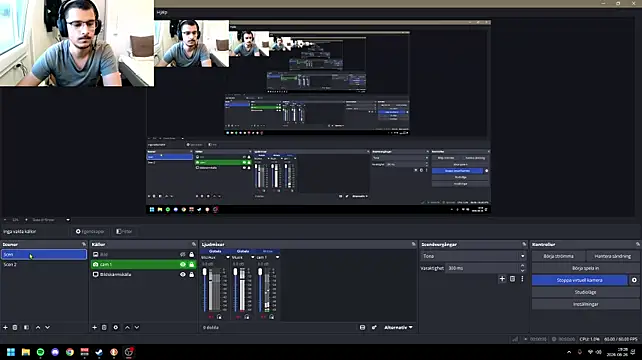Viewport: 642px width, 360px height.
Task: Remove the selected scene with the Scener trash icon
Action: point(15,328)
